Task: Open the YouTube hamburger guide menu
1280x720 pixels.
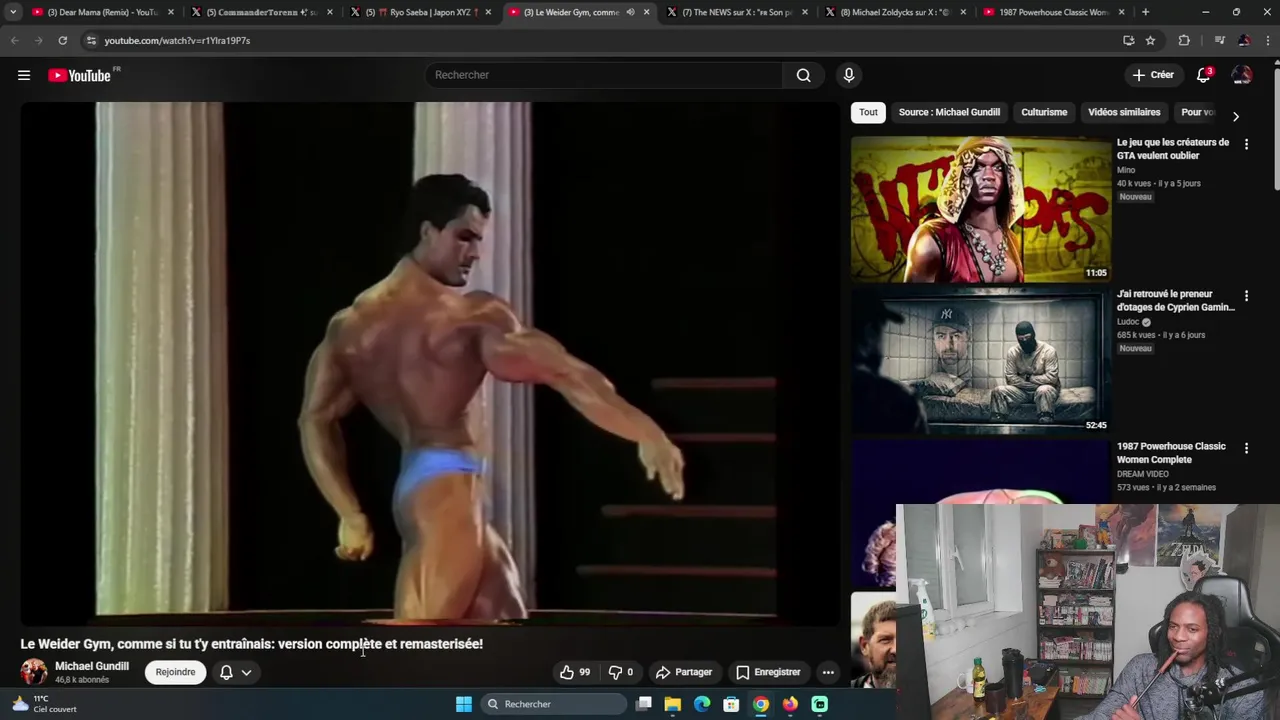Action: click(x=24, y=75)
